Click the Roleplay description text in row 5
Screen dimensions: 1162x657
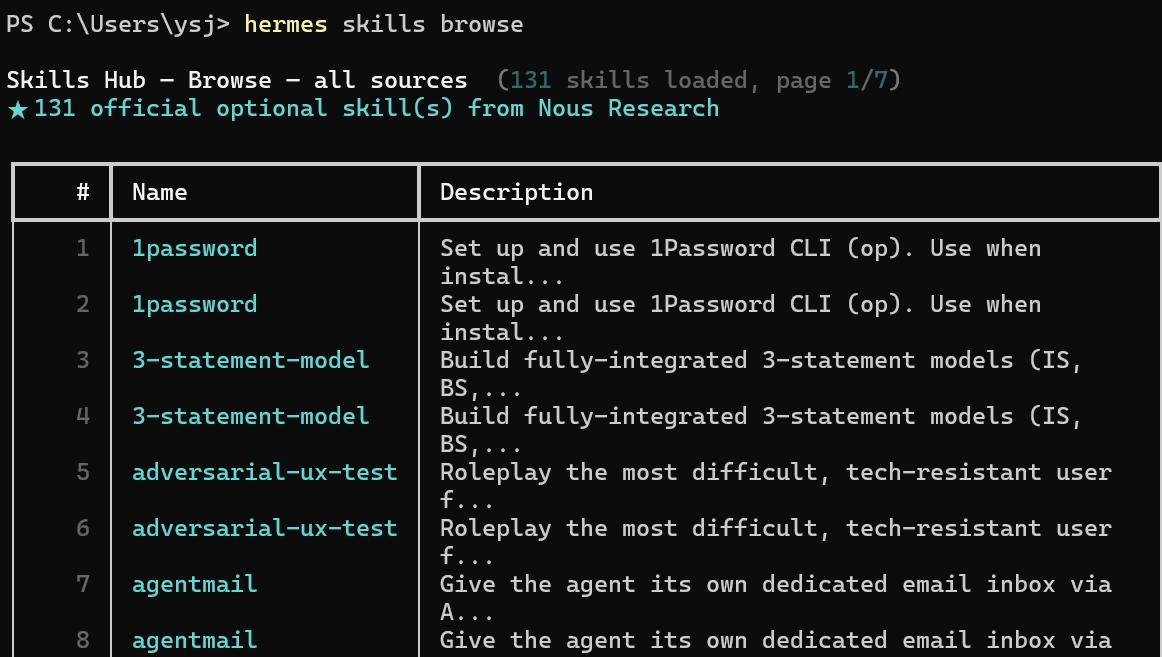776,486
